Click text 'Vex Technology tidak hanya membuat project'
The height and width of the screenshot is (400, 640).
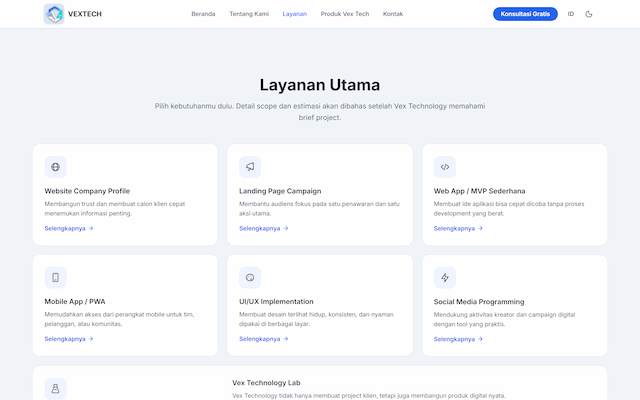click(369, 396)
